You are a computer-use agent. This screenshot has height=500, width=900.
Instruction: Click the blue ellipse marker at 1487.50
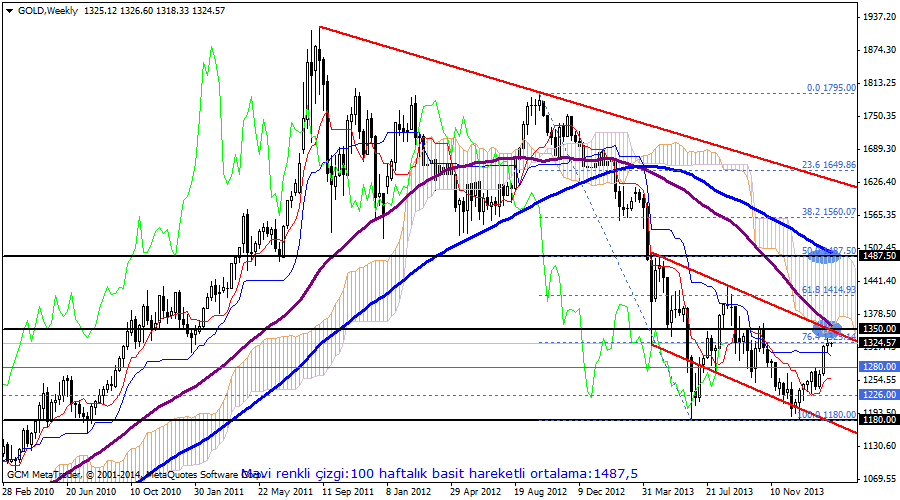824,257
